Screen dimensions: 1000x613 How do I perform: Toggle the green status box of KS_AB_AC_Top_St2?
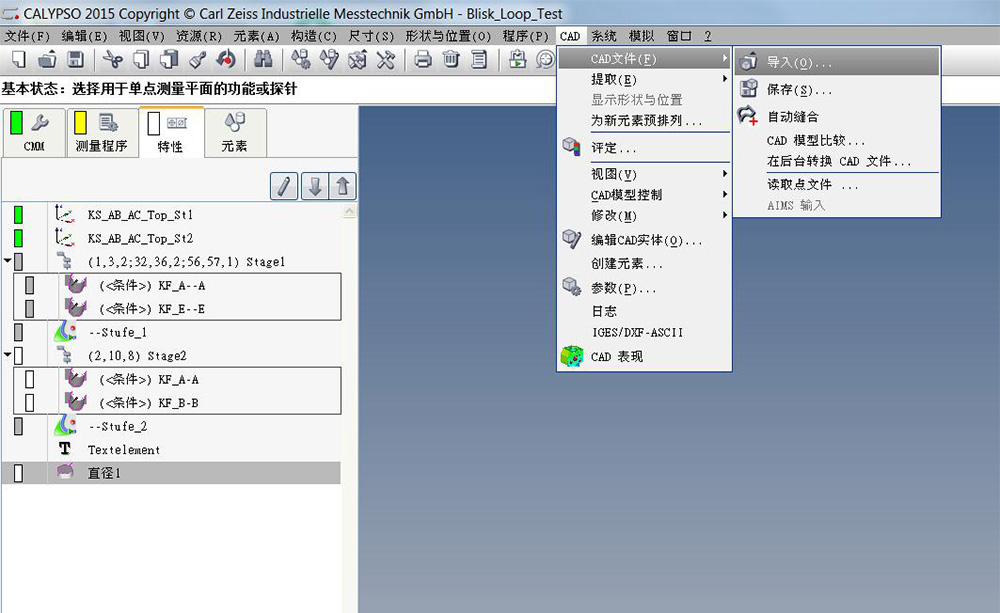point(18,238)
